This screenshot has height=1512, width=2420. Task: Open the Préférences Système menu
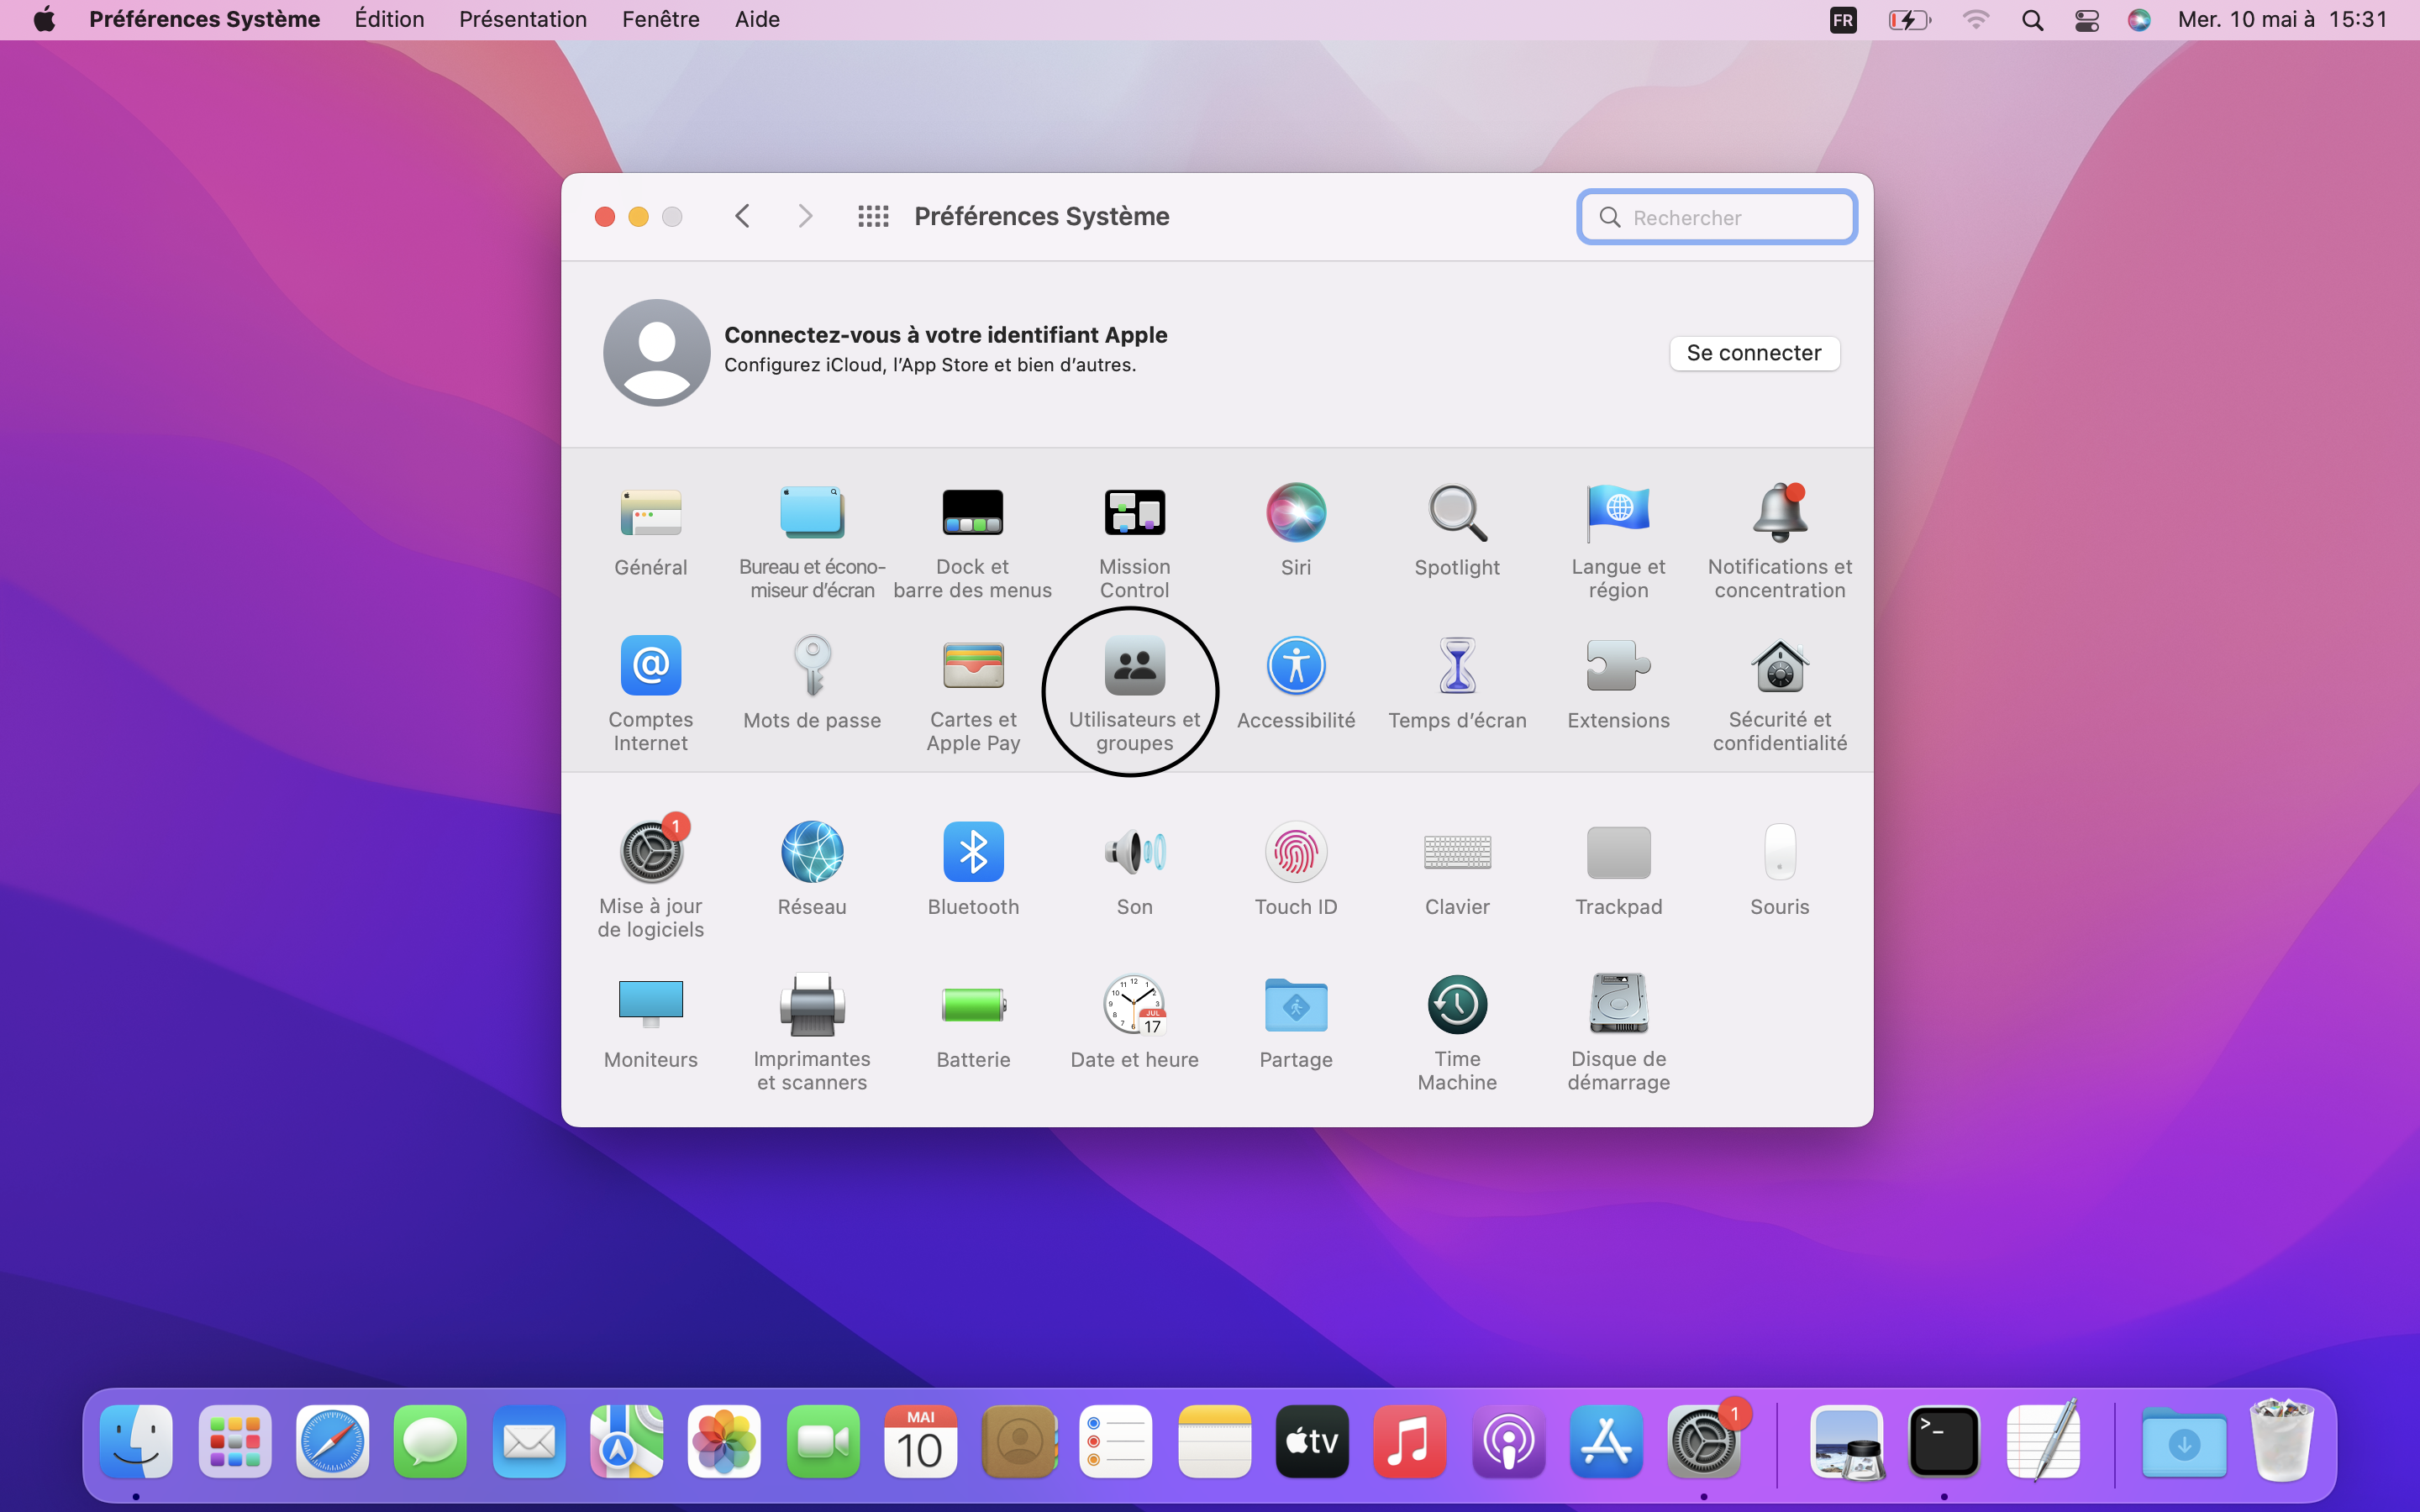204,20
